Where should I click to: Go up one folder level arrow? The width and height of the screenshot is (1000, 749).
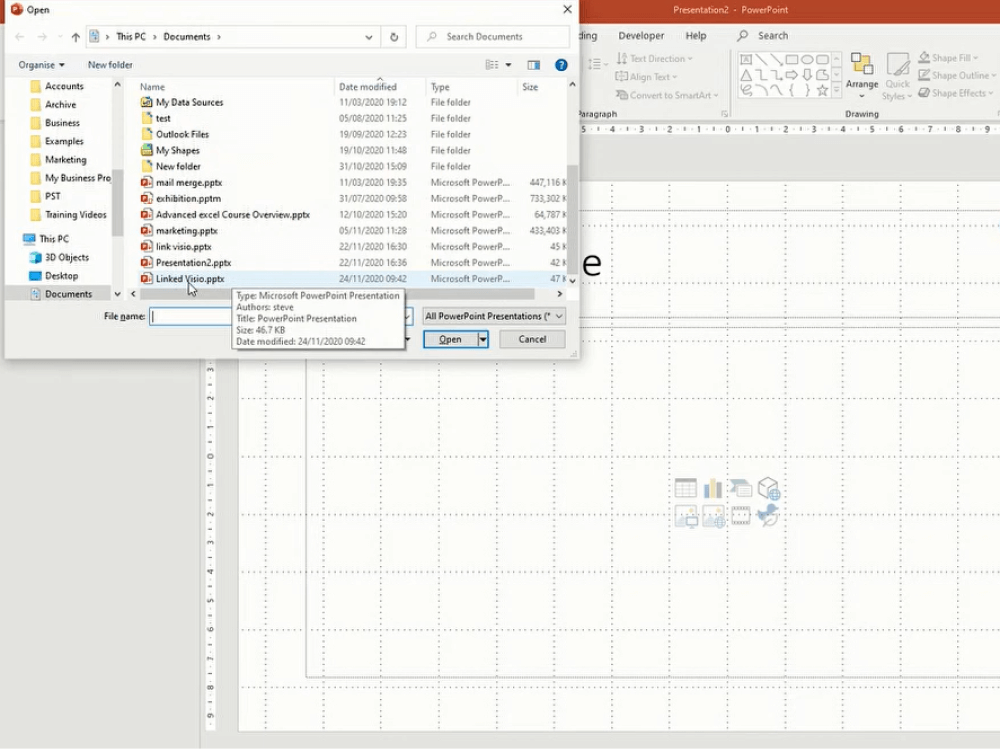(76, 37)
